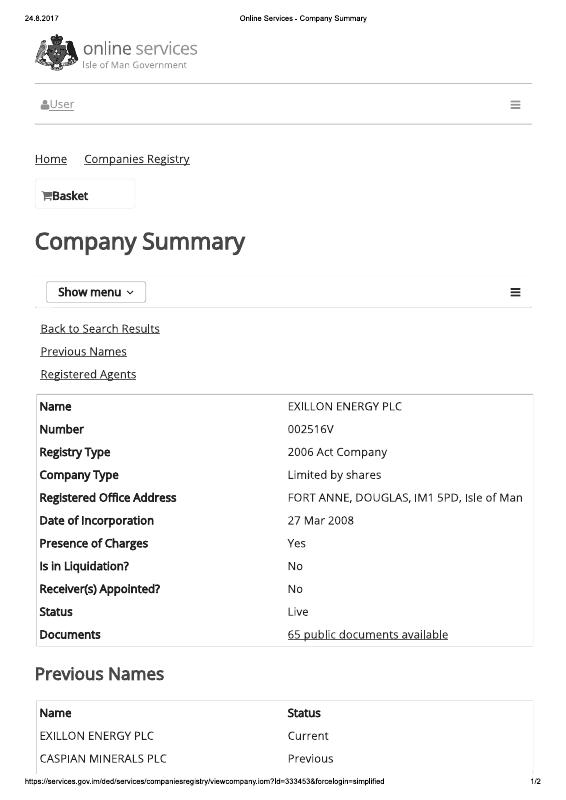Open the hamburger menu in Company Summary bar
The height and width of the screenshot is (800, 566).
(x=515, y=292)
